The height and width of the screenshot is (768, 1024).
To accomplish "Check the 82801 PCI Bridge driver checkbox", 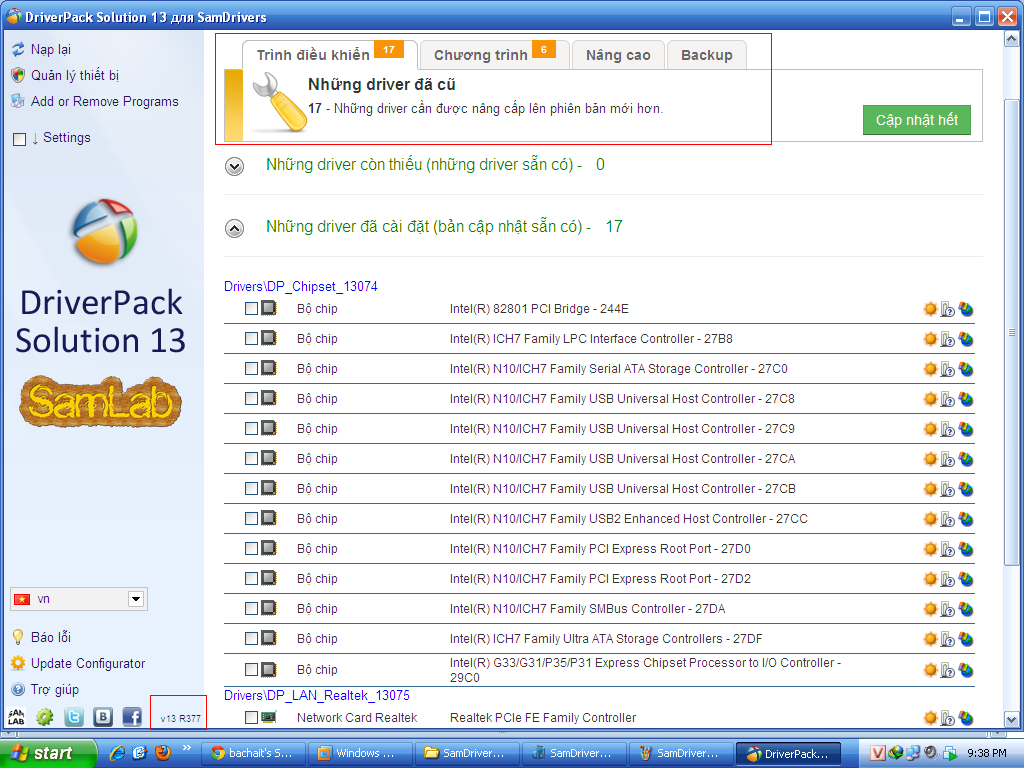I will (251, 308).
